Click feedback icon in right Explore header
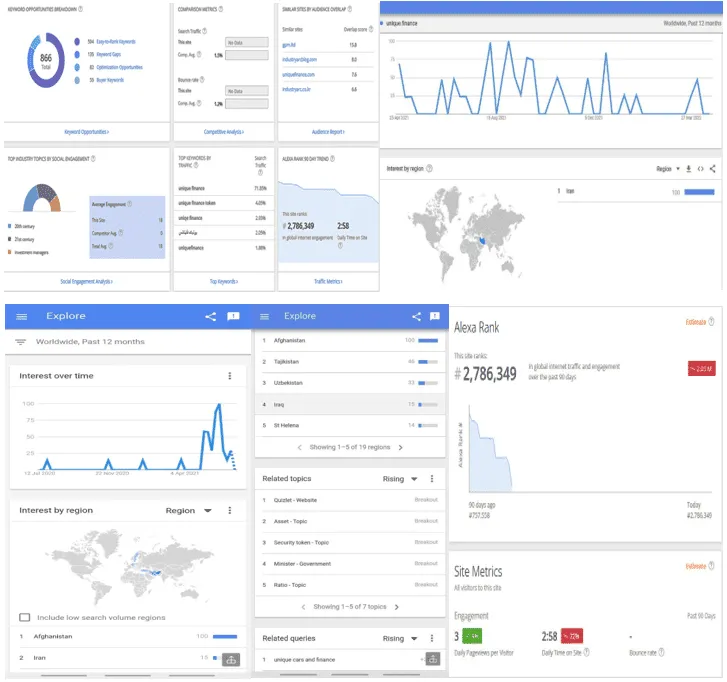727x682 pixels. tap(434, 317)
